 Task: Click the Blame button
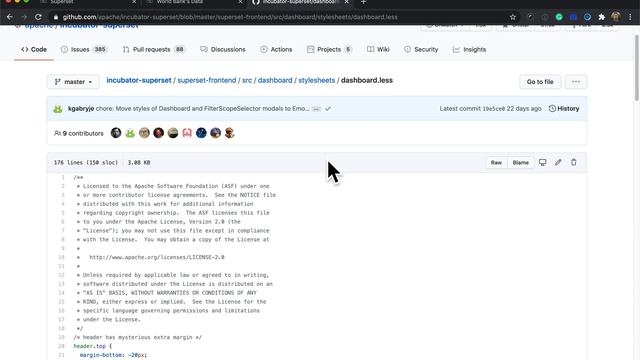(520, 162)
